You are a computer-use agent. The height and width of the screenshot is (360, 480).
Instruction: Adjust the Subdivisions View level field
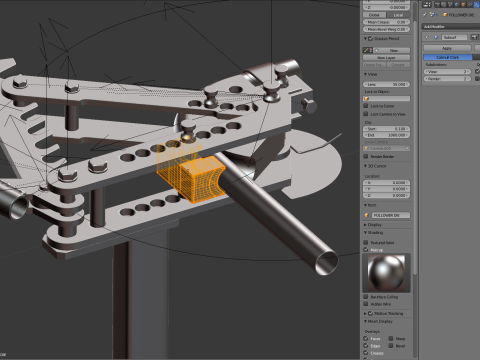tap(447, 72)
